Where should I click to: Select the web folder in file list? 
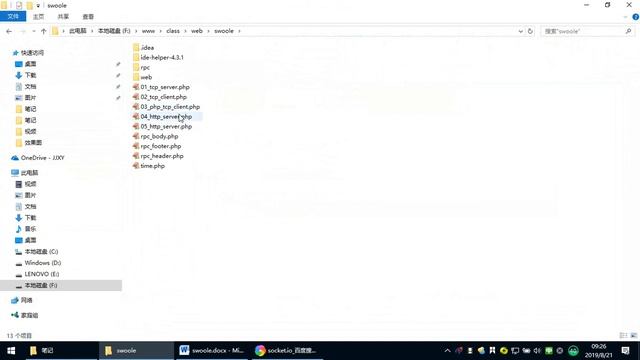tap(142, 77)
